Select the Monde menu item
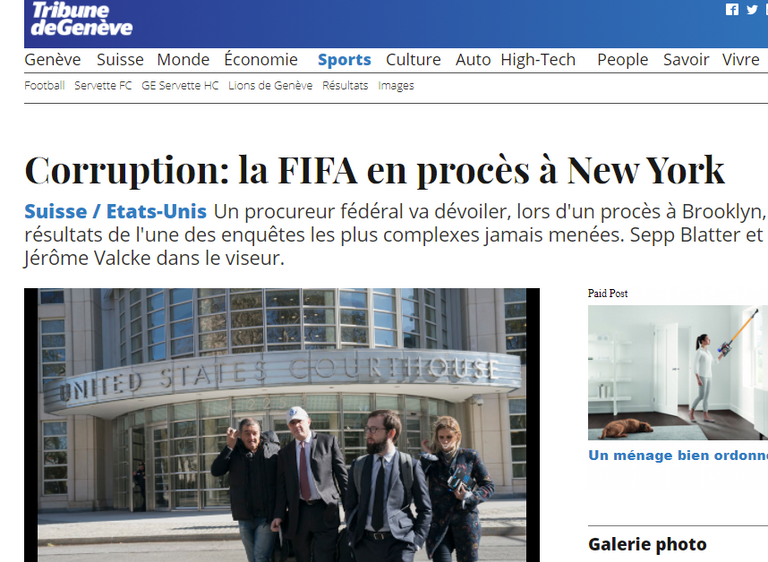This screenshot has width=768, height=562. pyautogui.click(x=183, y=60)
